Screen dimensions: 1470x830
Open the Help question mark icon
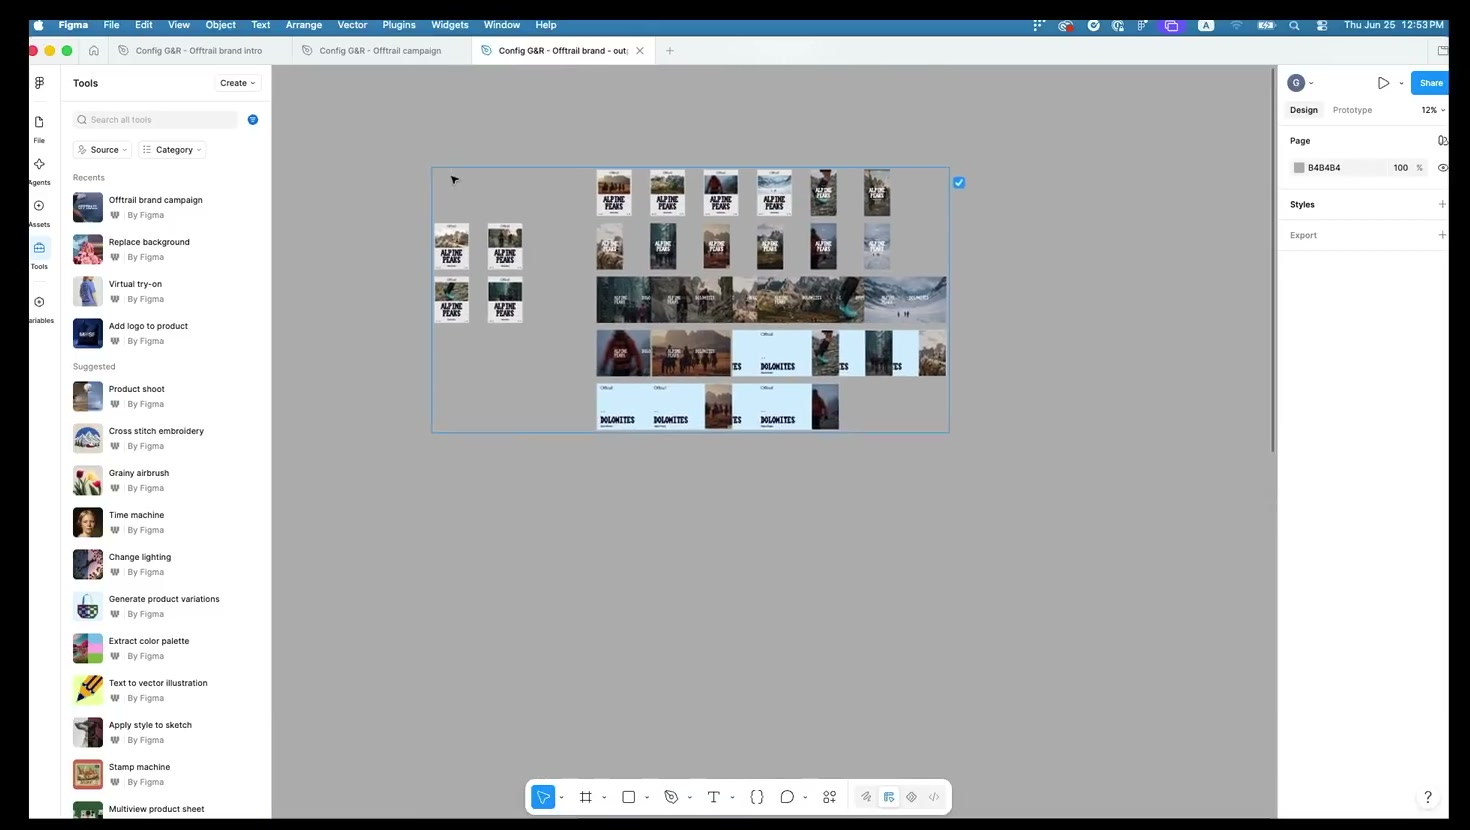(x=1428, y=796)
